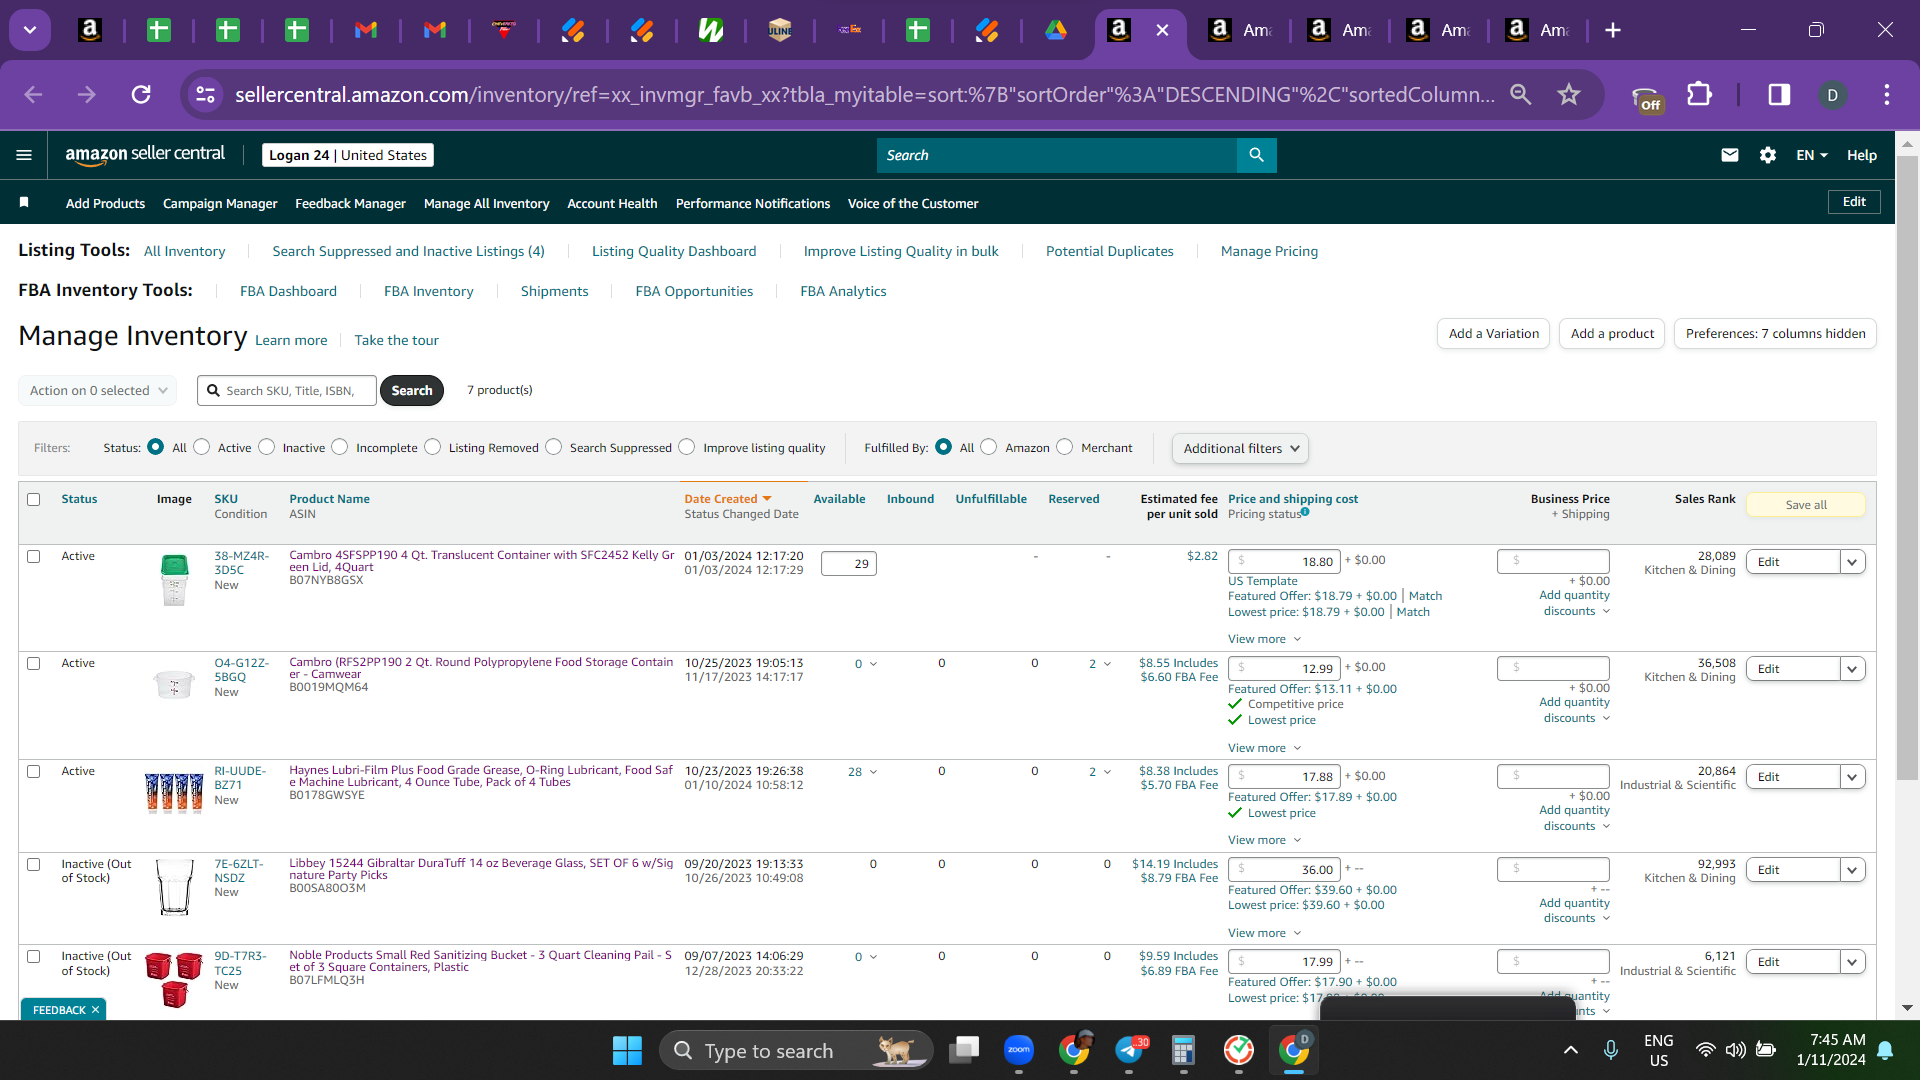This screenshot has height=1080, width=1920.
Task: Open Zoom from the taskbar
Action: 1019,1050
